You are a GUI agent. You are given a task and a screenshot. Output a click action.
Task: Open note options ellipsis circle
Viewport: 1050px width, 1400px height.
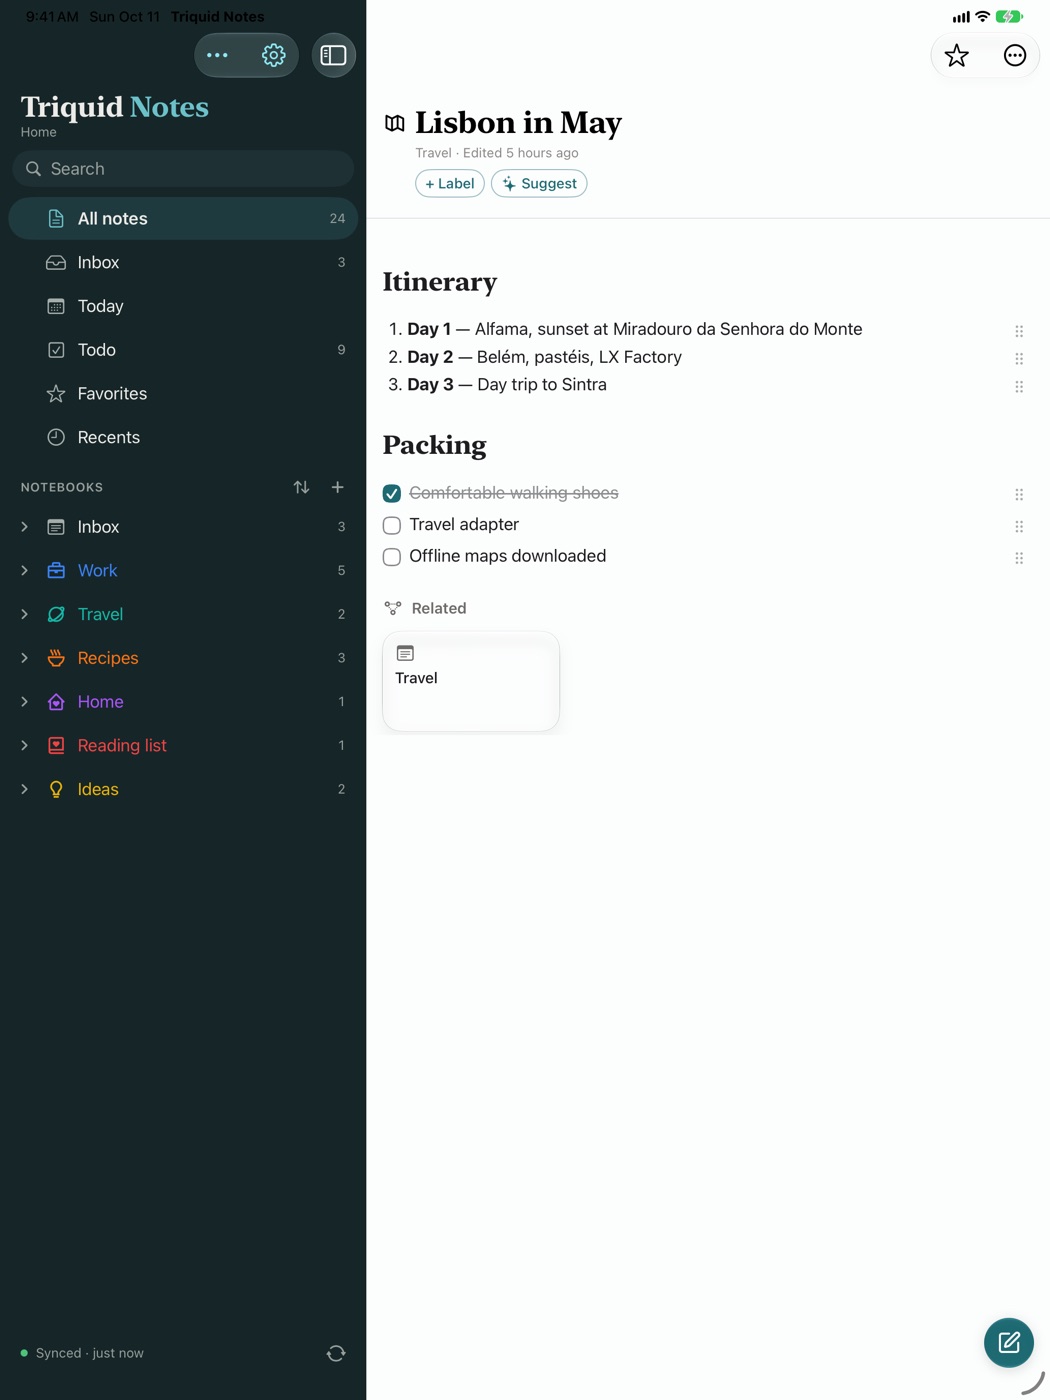(1015, 56)
